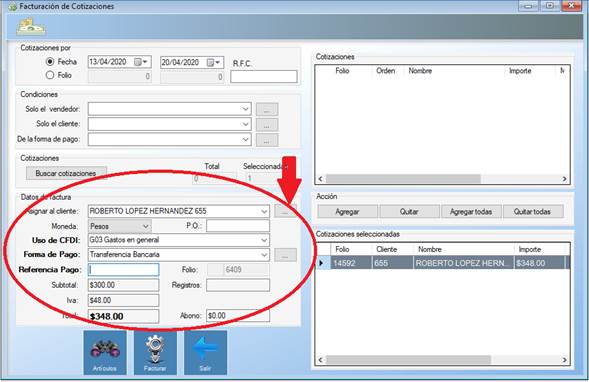This screenshot has width=589, height=382.
Task: Click the ROBERTO LOPEZ HERN... name cell
Action: click(464, 263)
